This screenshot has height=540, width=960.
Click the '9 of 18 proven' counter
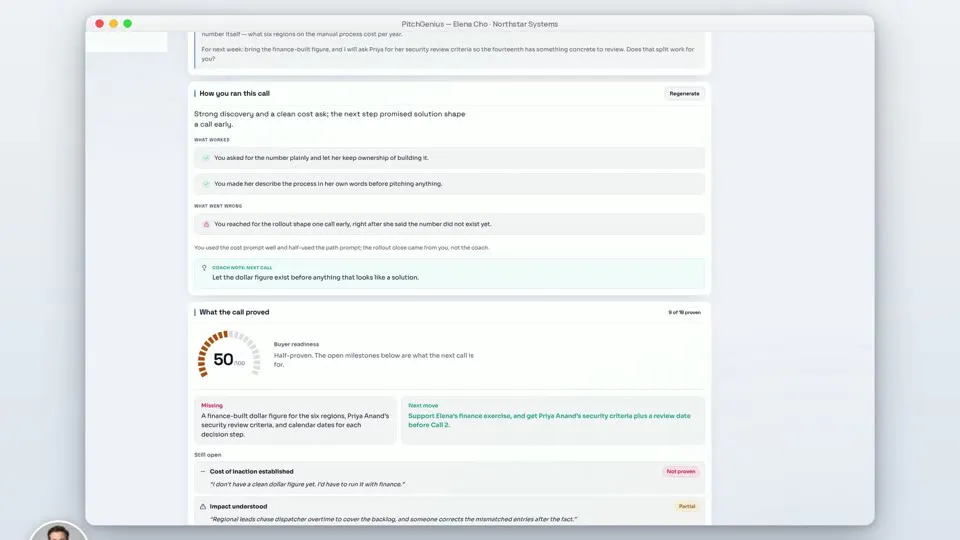coord(684,312)
